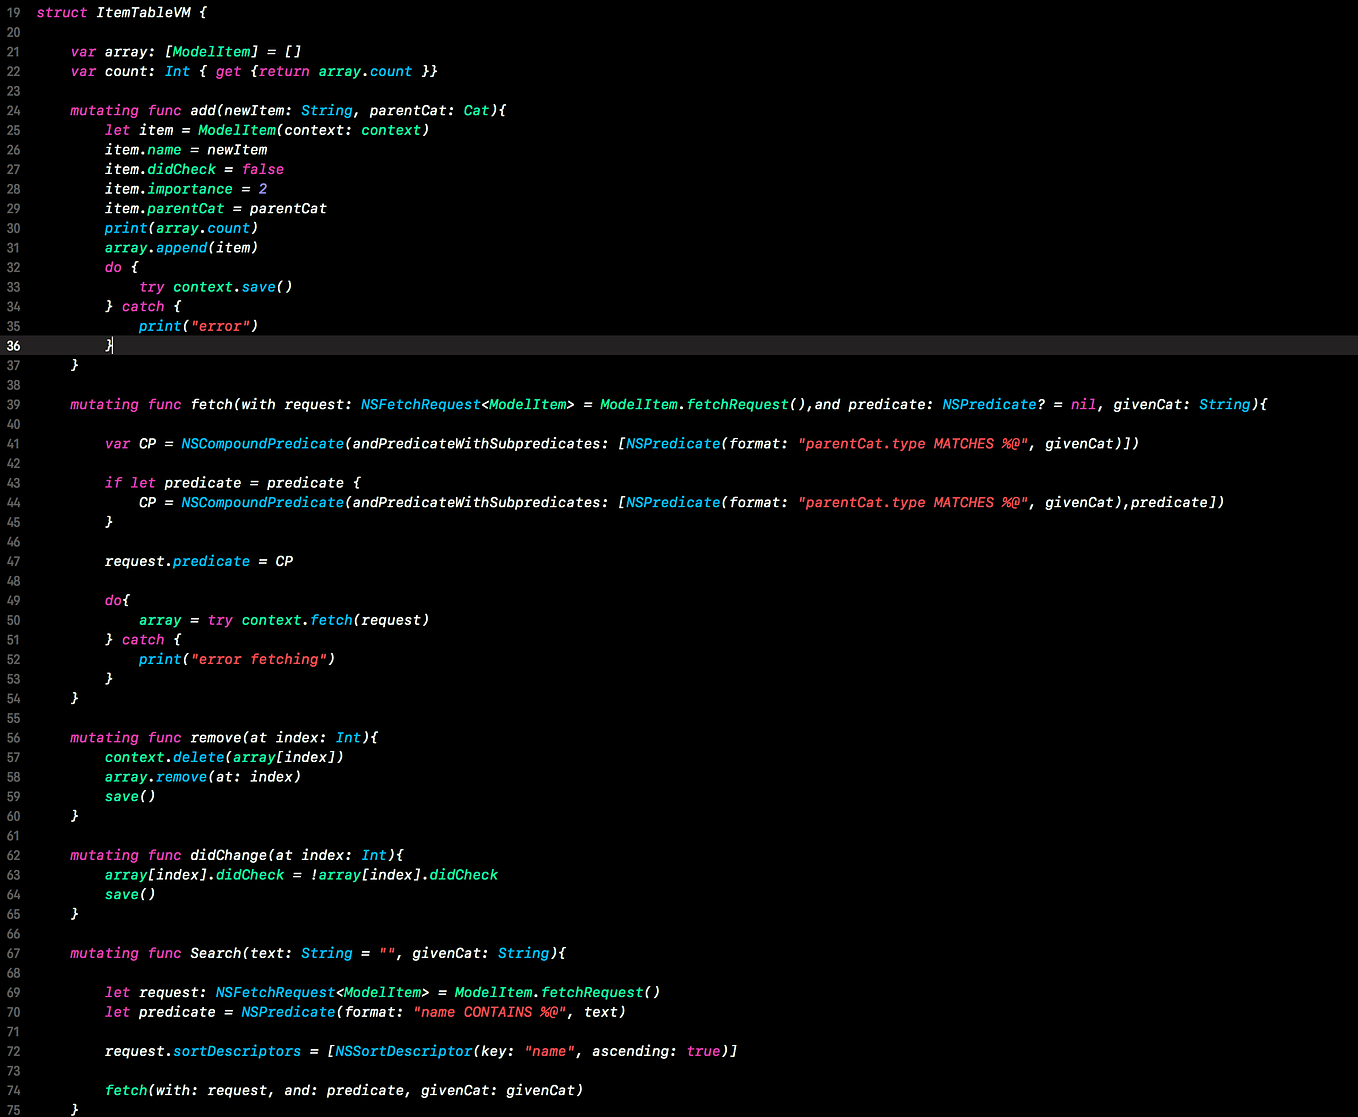Click the "error" string on line 35
Image resolution: width=1358 pixels, height=1117 pixels.
click(x=224, y=327)
